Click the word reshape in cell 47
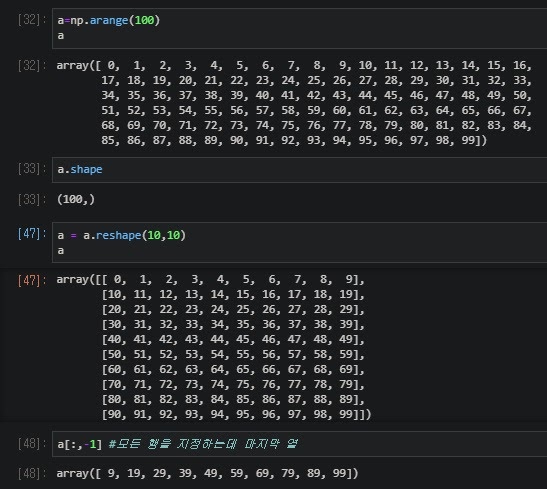 (119, 235)
